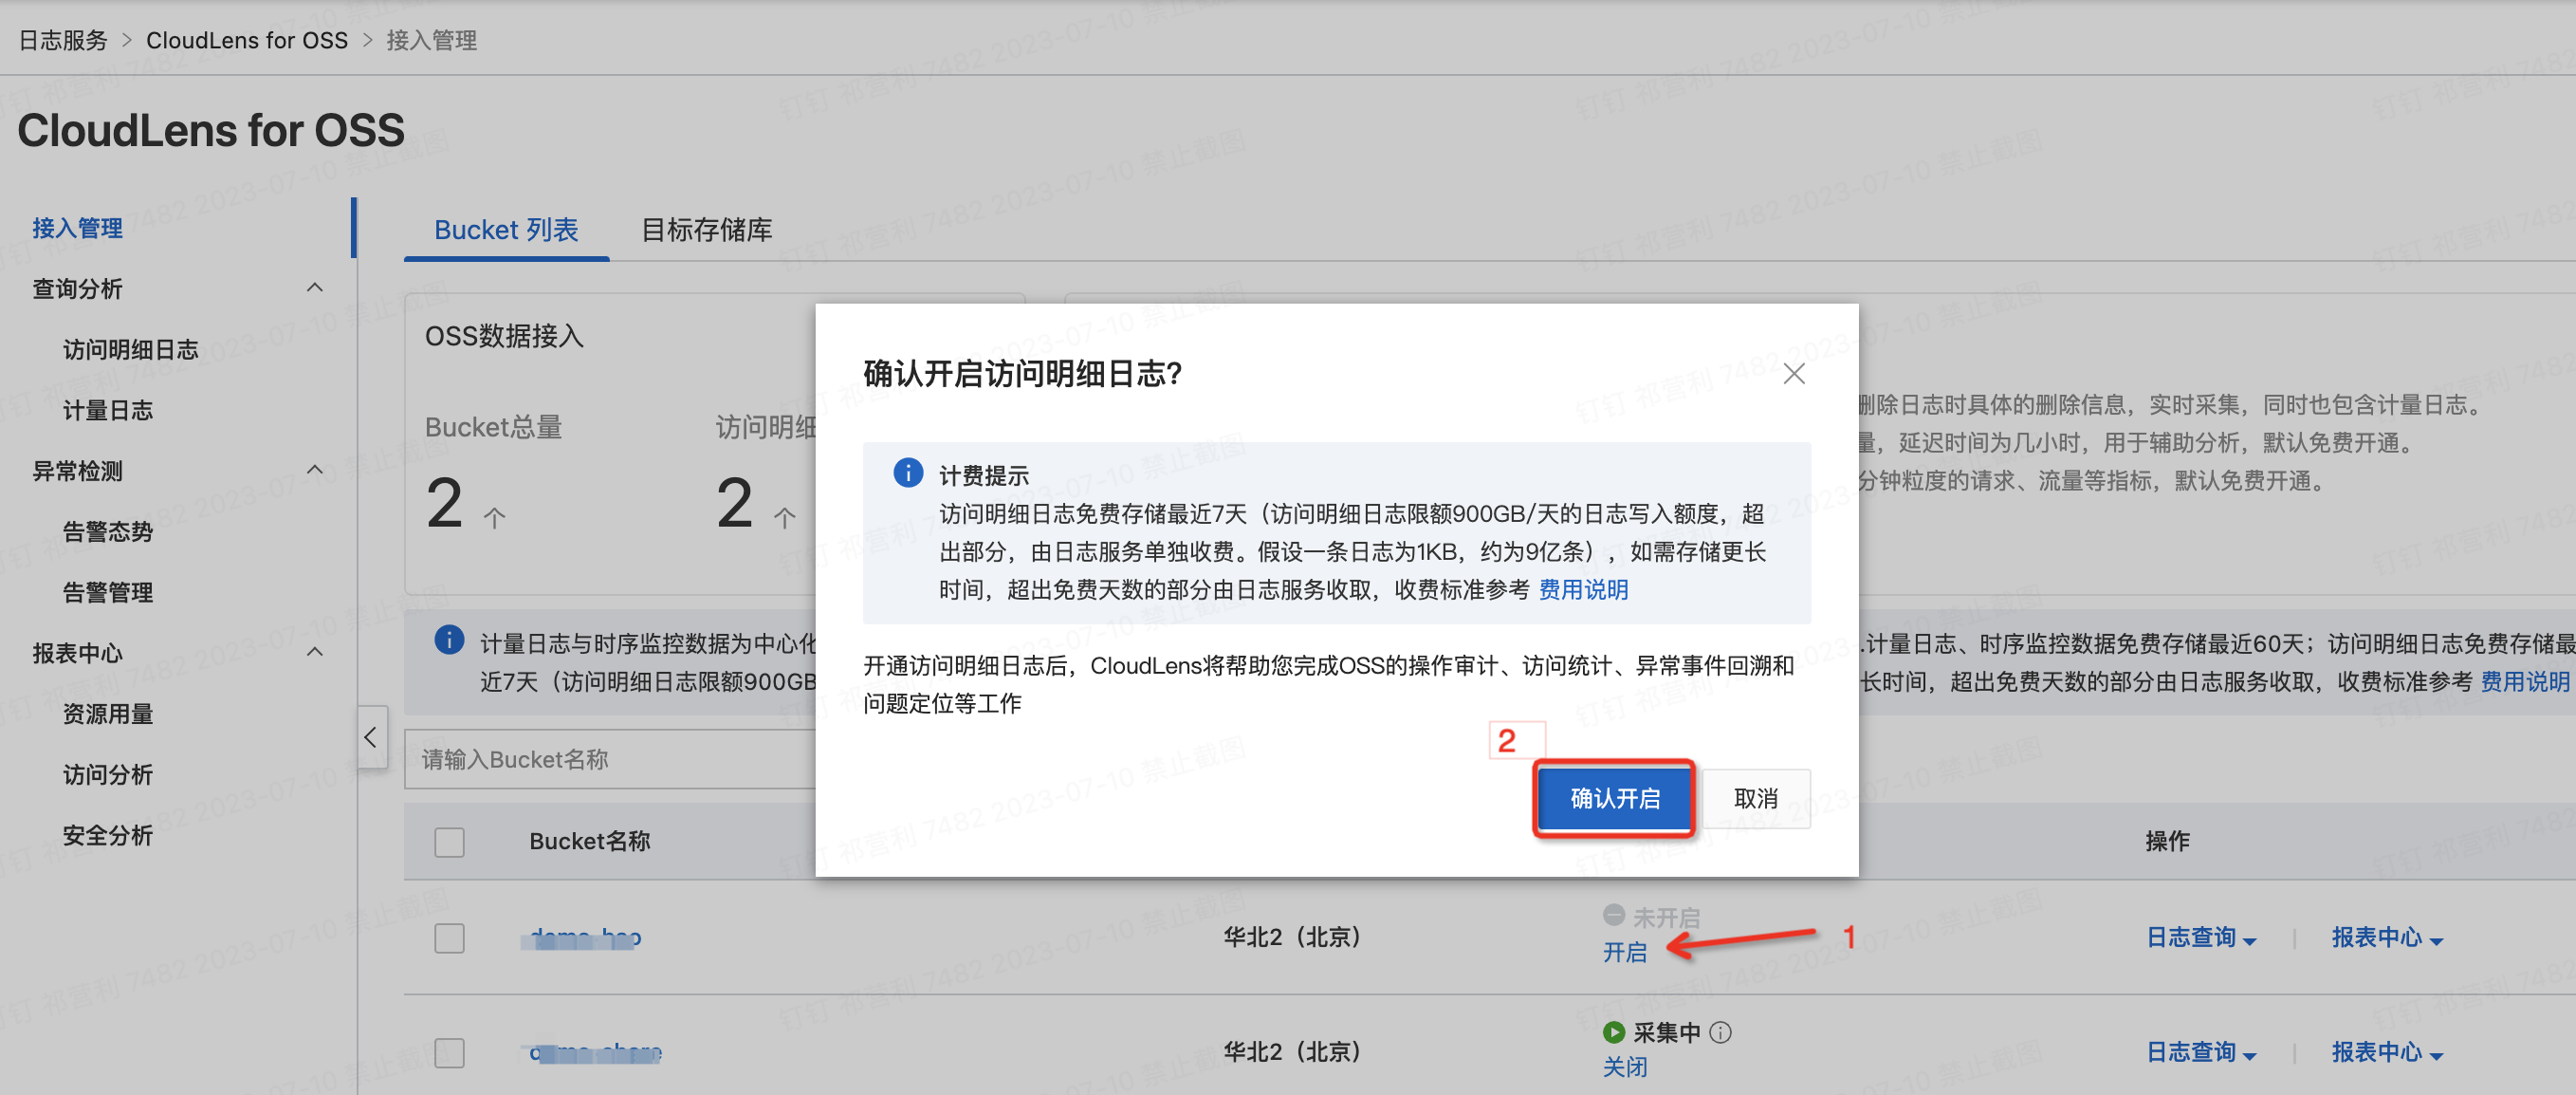Switch to 目标存储库 tab
This screenshot has width=2576, height=1095.
(706, 230)
